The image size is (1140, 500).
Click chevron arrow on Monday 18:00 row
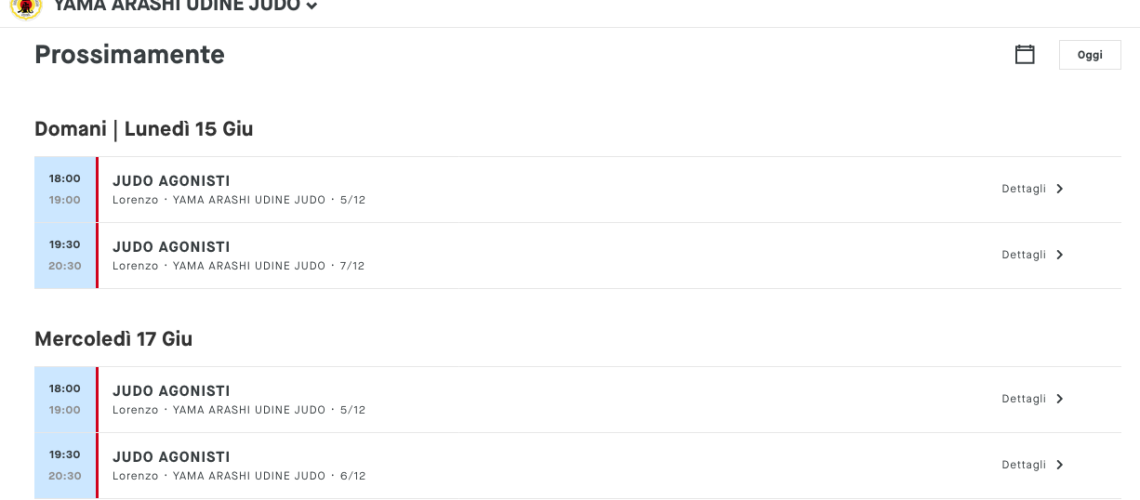tap(1059, 189)
